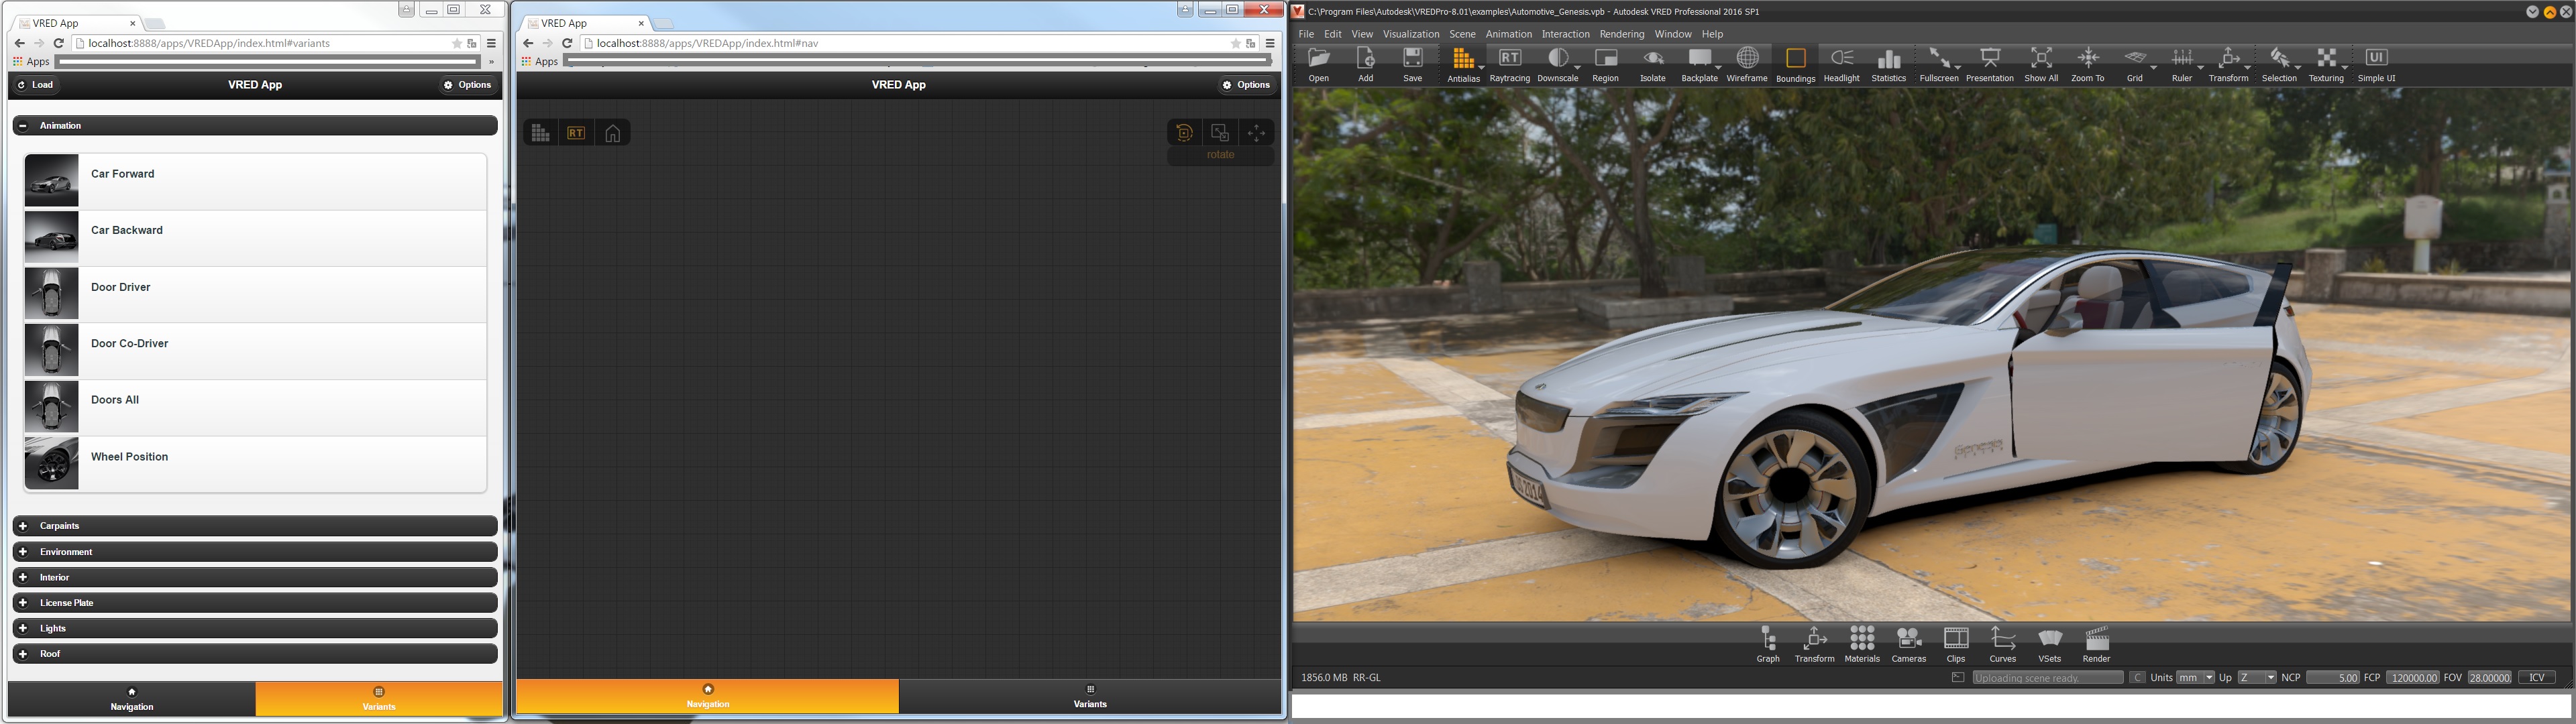Click the Isolate toolbar icon
The height and width of the screenshot is (724, 2576).
point(1652,63)
